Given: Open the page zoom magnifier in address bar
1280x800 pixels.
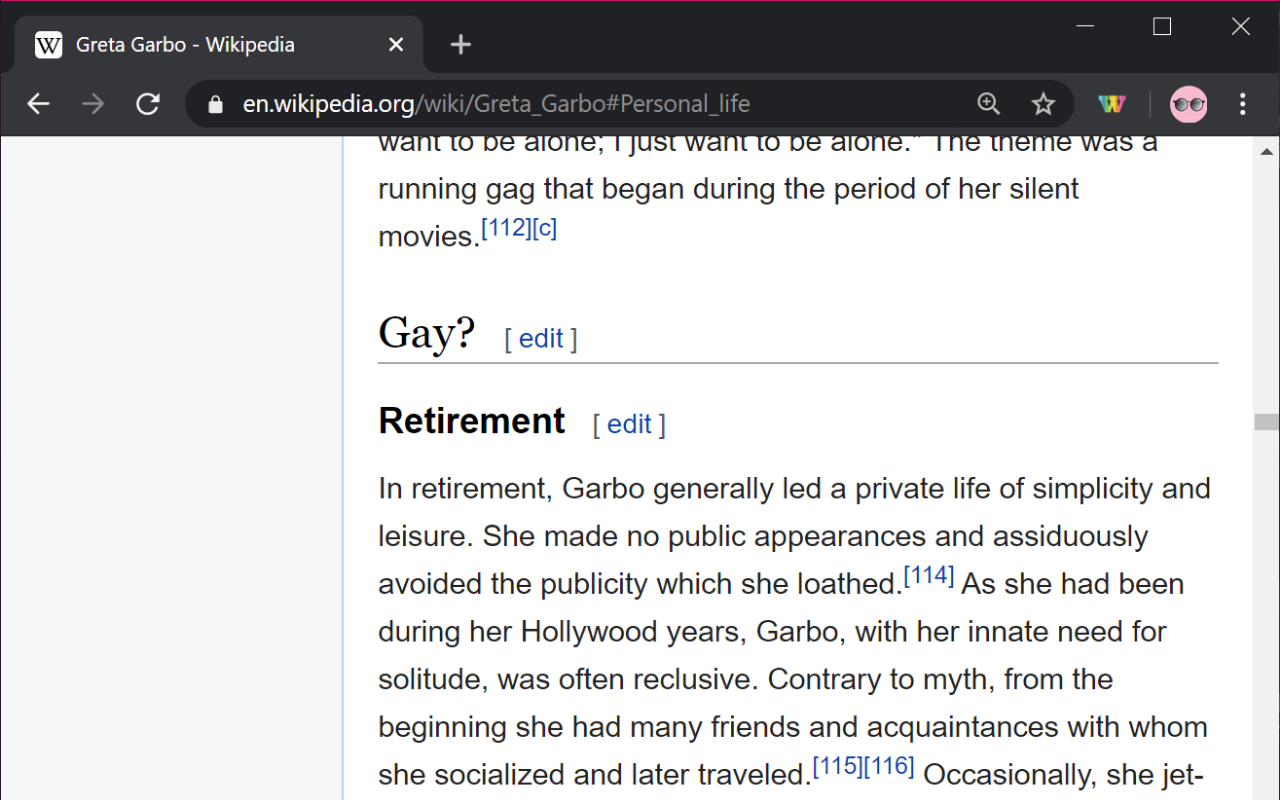Looking at the screenshot, I should click(988, 103).
